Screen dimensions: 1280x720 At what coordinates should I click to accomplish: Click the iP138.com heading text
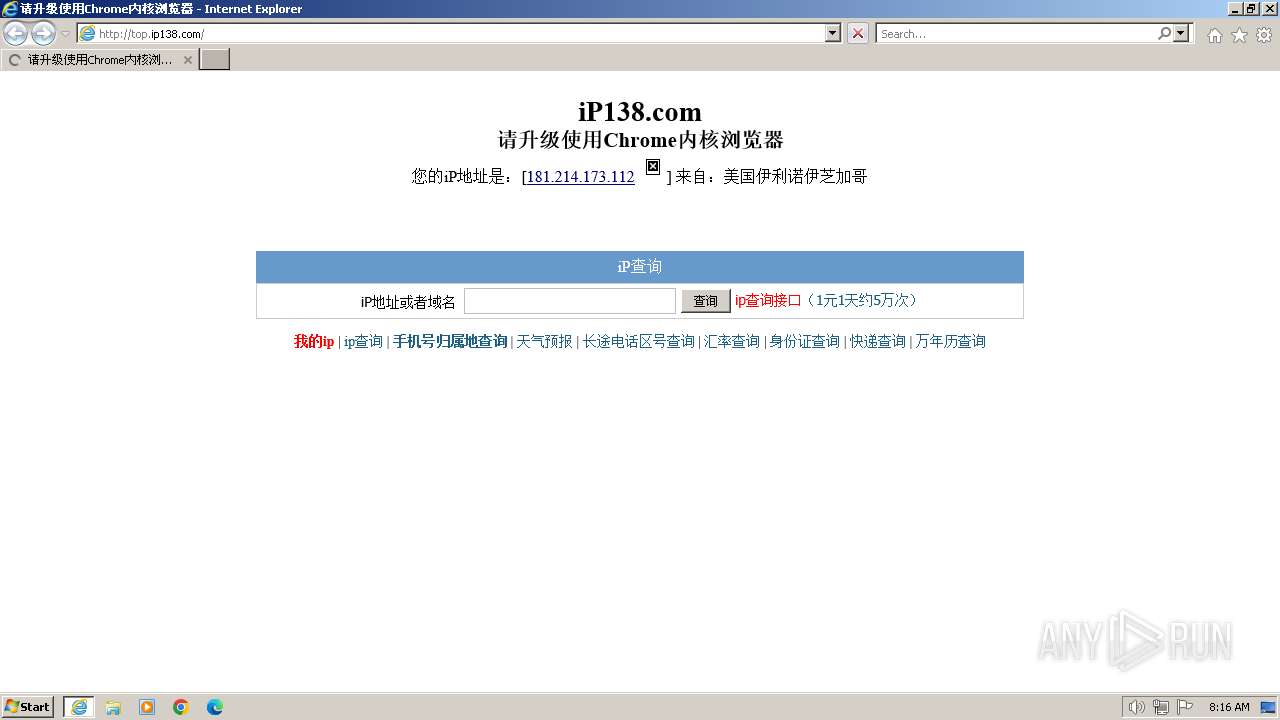tap(640, 111)
